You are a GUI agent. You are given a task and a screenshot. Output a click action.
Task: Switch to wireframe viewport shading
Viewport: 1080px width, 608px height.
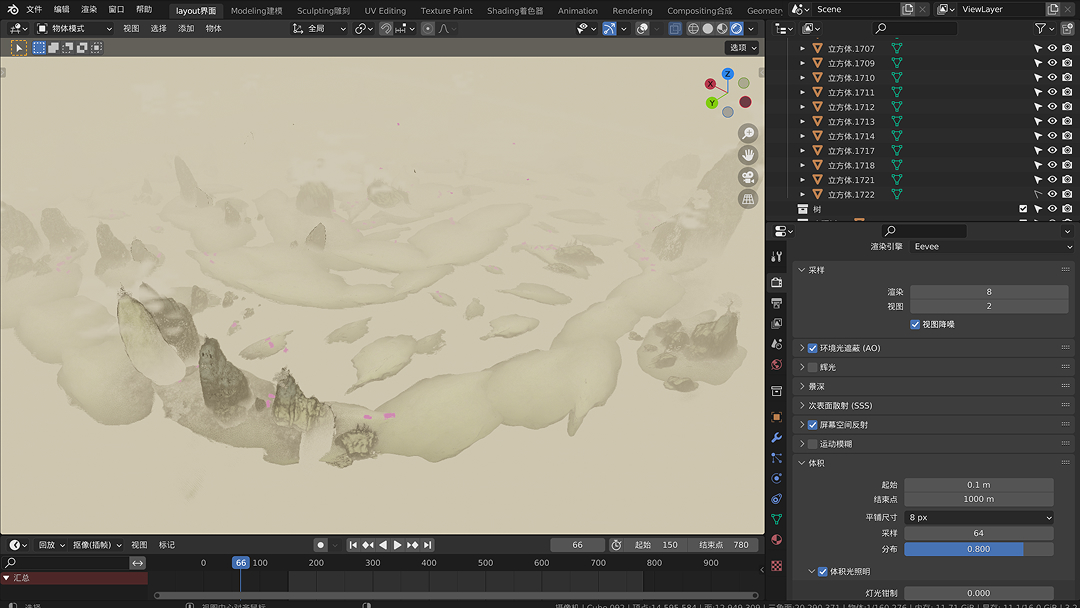(693, 28)
